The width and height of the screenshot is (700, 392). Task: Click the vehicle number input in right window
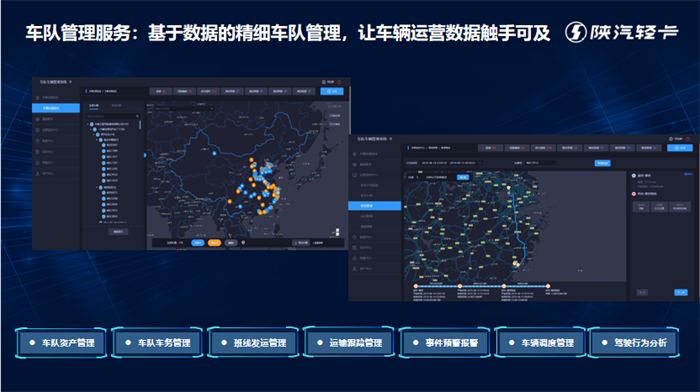(x=540, y=163)
